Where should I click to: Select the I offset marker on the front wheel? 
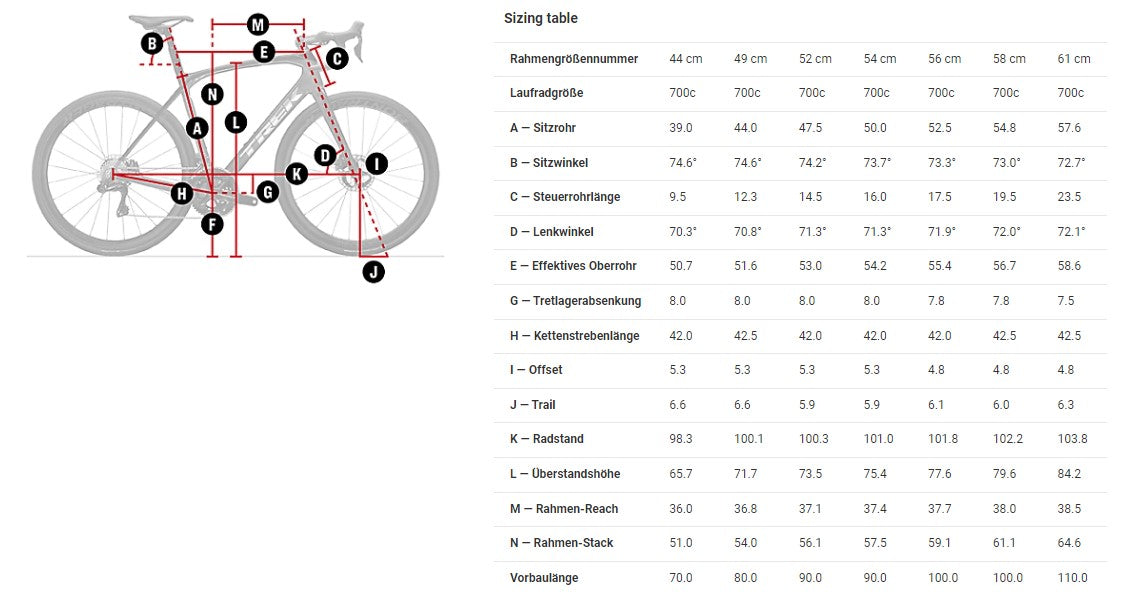coord(376,164)
